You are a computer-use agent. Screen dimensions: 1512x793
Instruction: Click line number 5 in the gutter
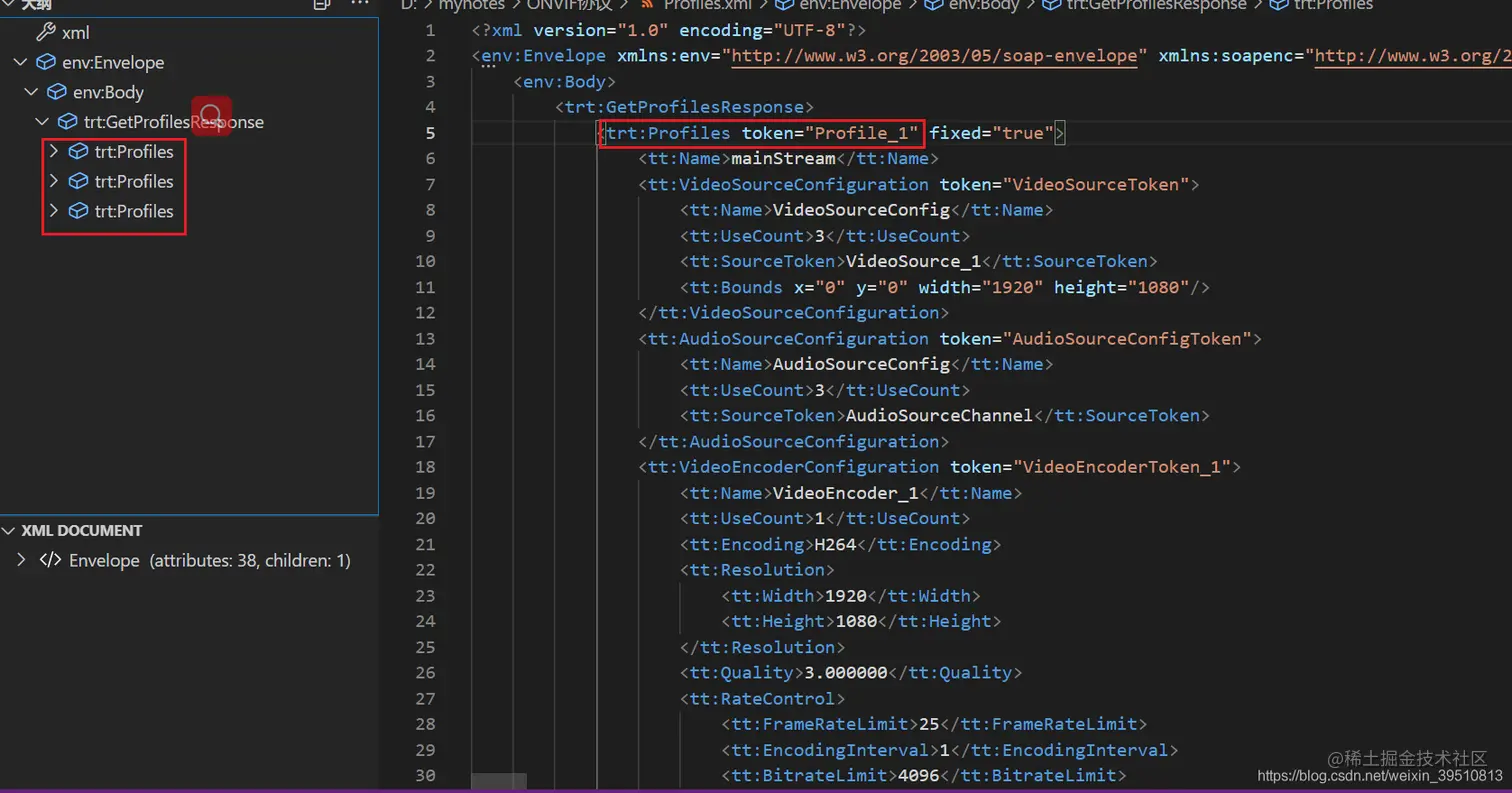click(x=430, y=133)
